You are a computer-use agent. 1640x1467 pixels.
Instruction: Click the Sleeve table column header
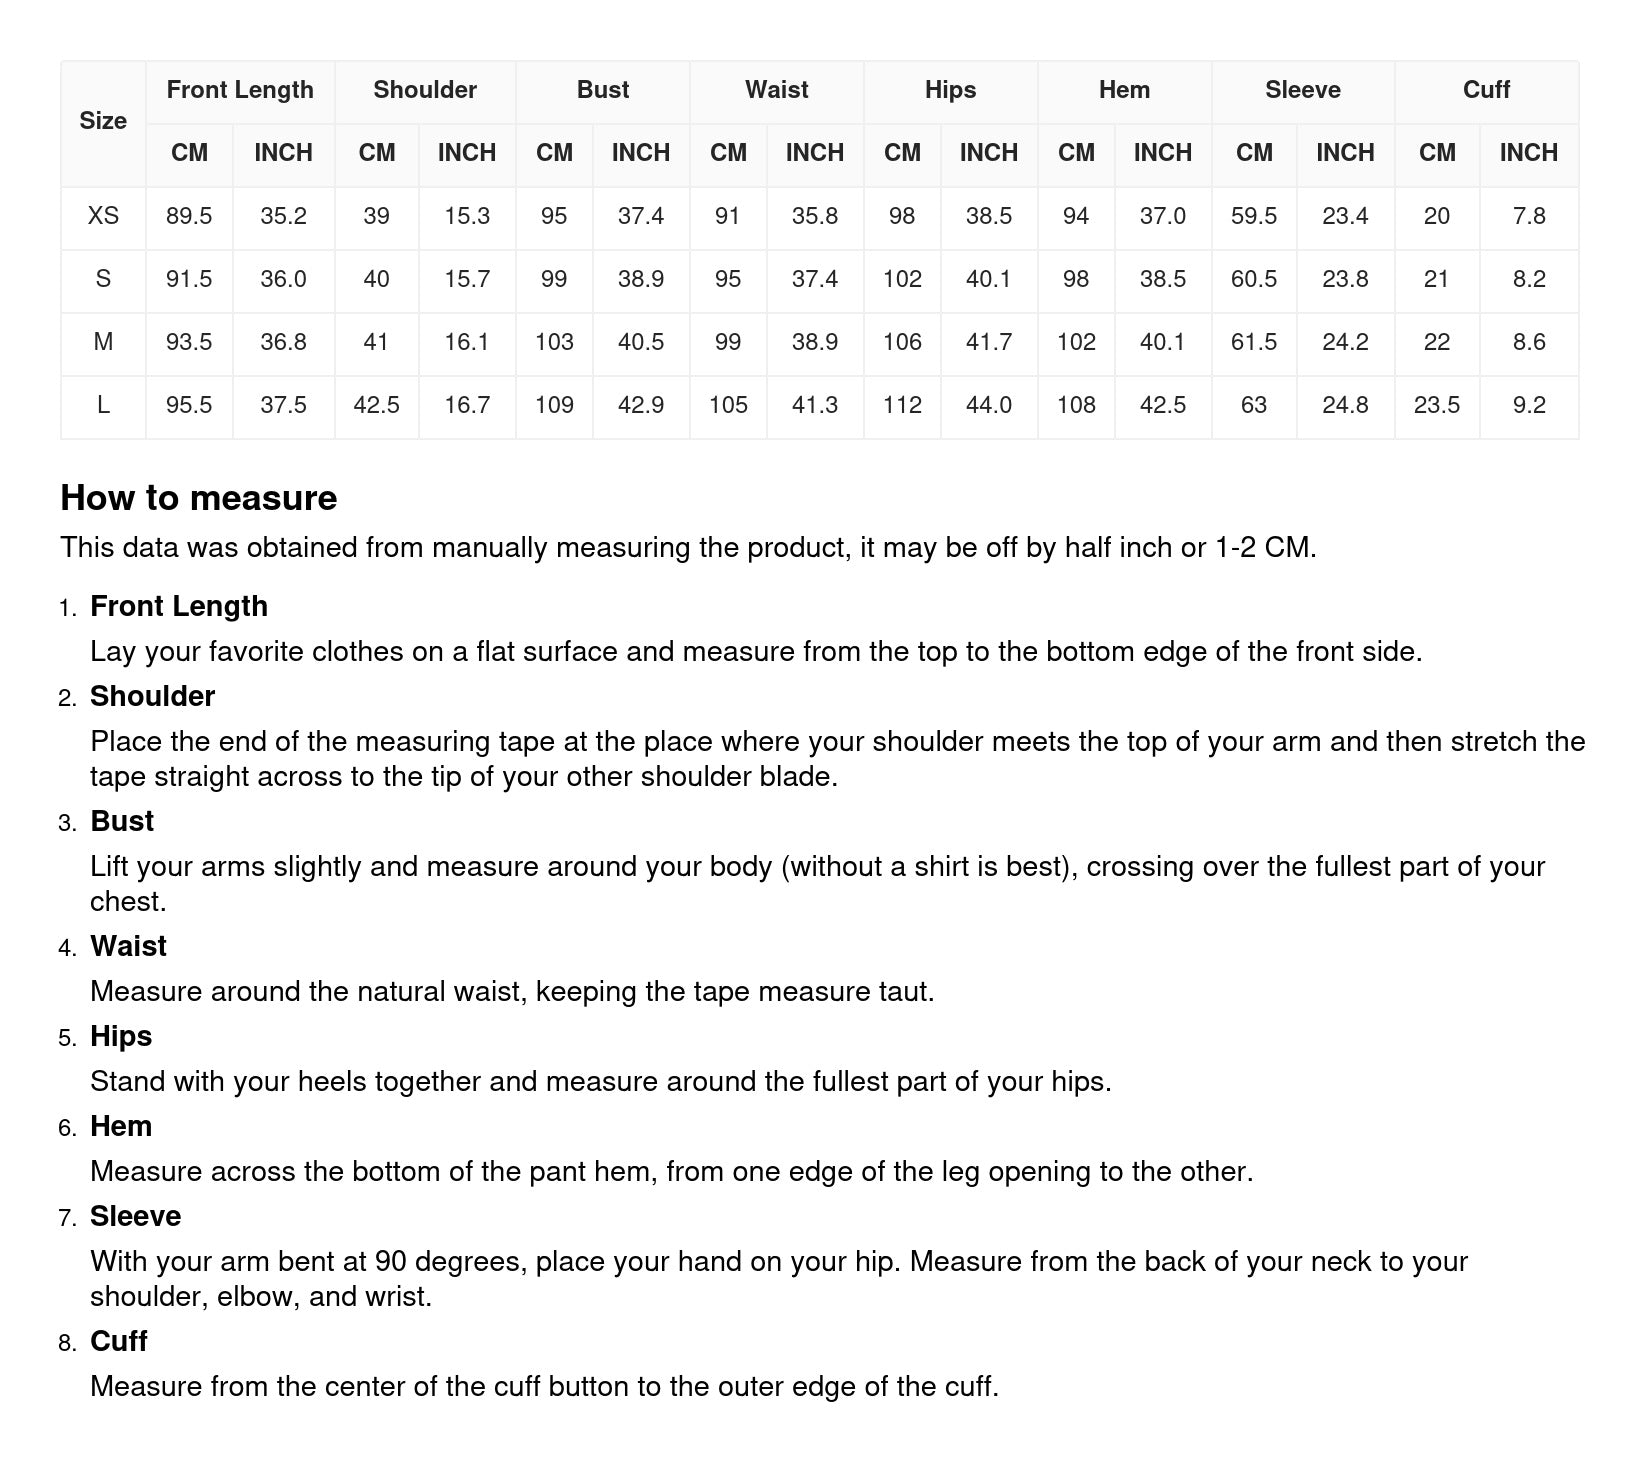1302,90
